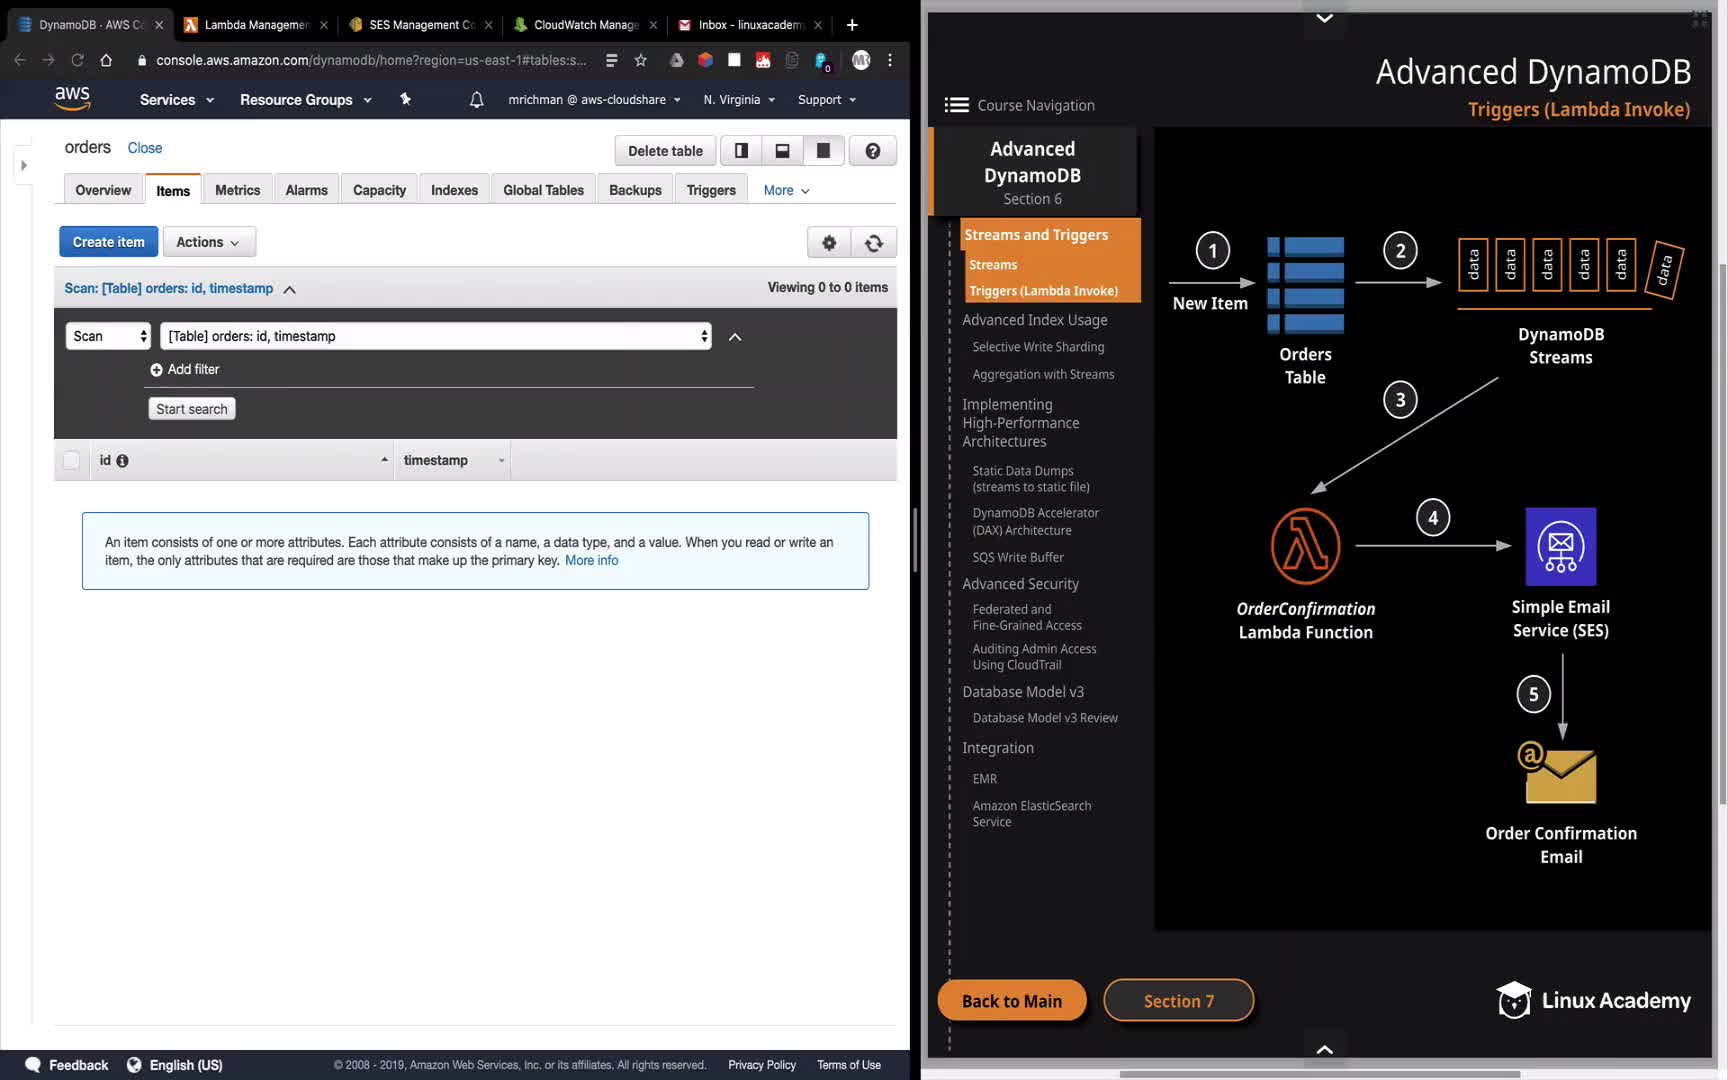
Task: Click the Simple Email Service diagram icon
Action: (1560, 546)
